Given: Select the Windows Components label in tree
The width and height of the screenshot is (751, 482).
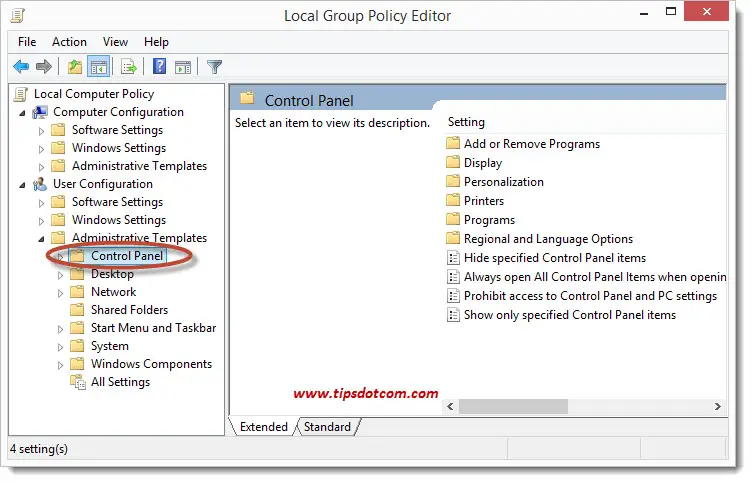Looking at the screenshot, I should tap(151, 364).
